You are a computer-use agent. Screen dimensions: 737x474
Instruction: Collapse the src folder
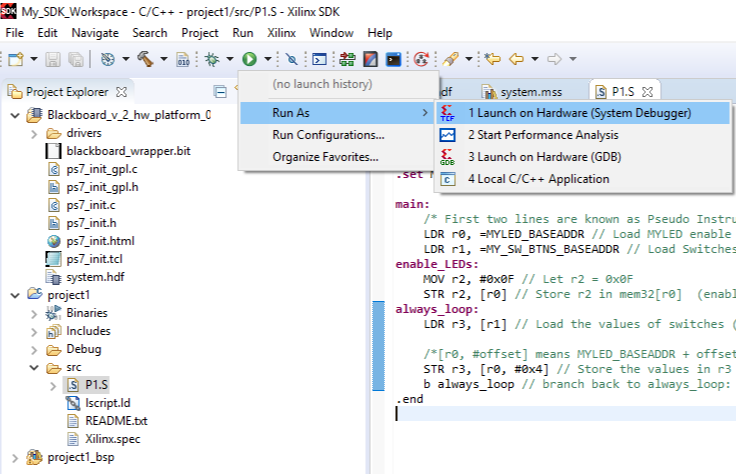point(34,368)
